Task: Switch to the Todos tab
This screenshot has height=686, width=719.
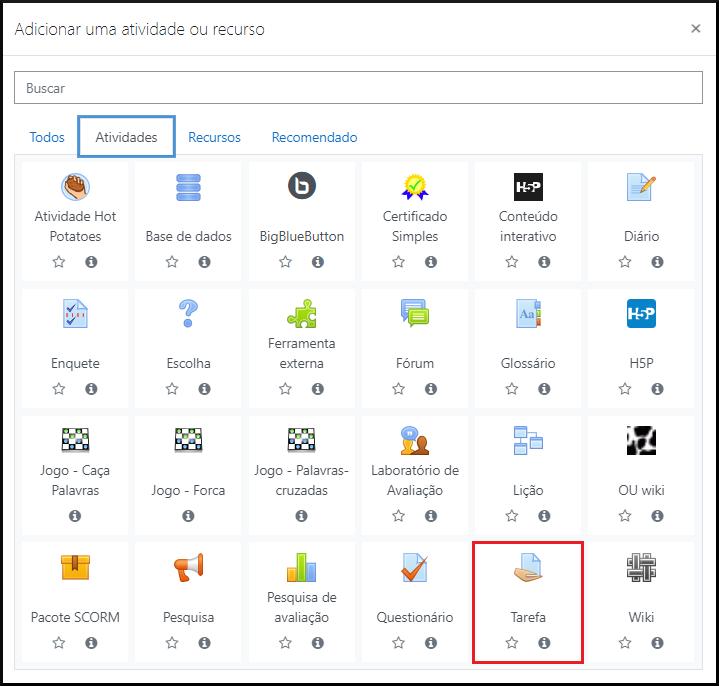Action: 47,137
